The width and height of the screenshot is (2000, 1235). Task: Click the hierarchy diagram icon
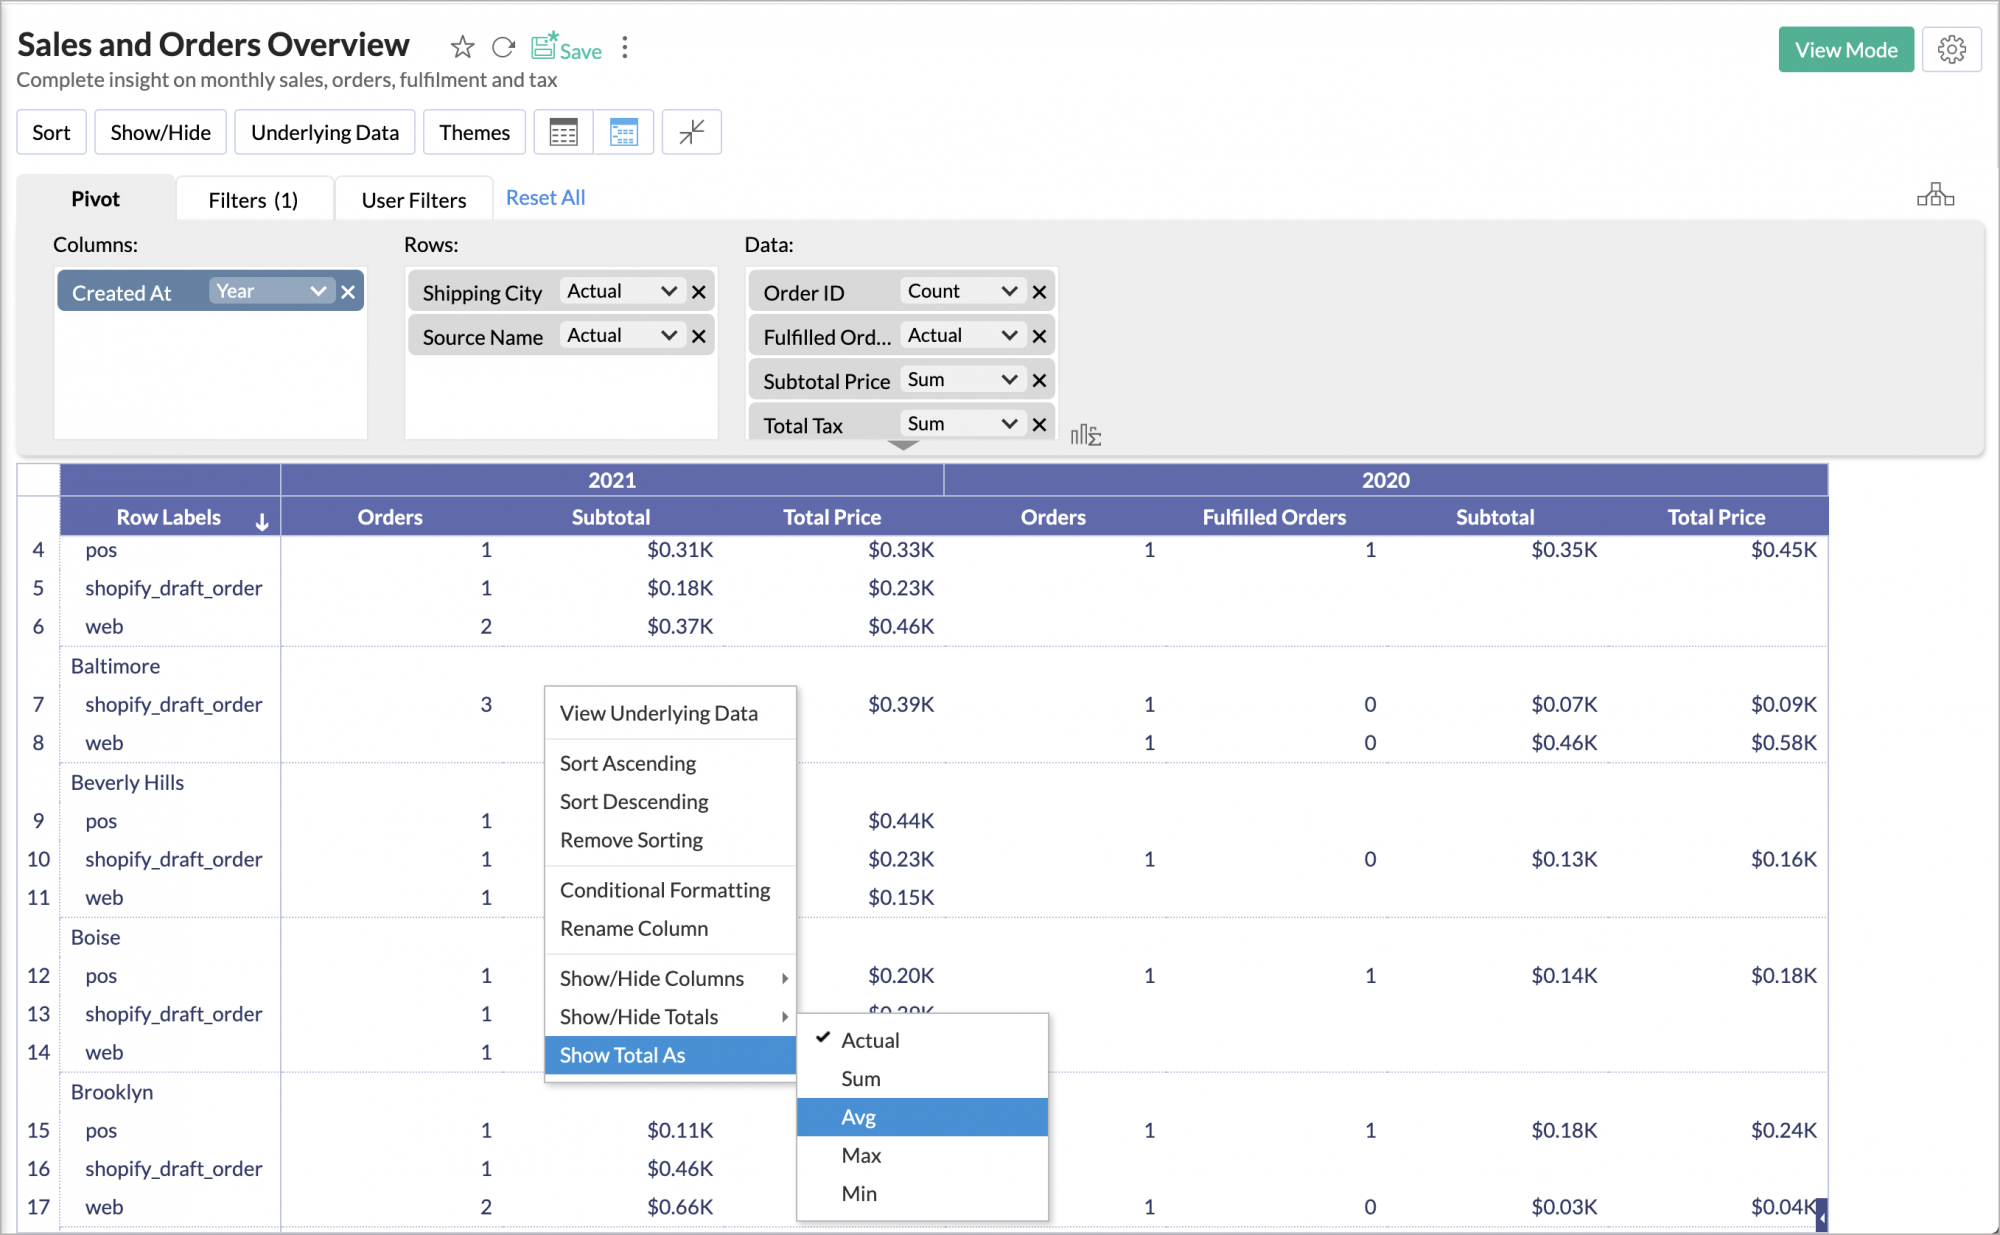point(1935,195)
